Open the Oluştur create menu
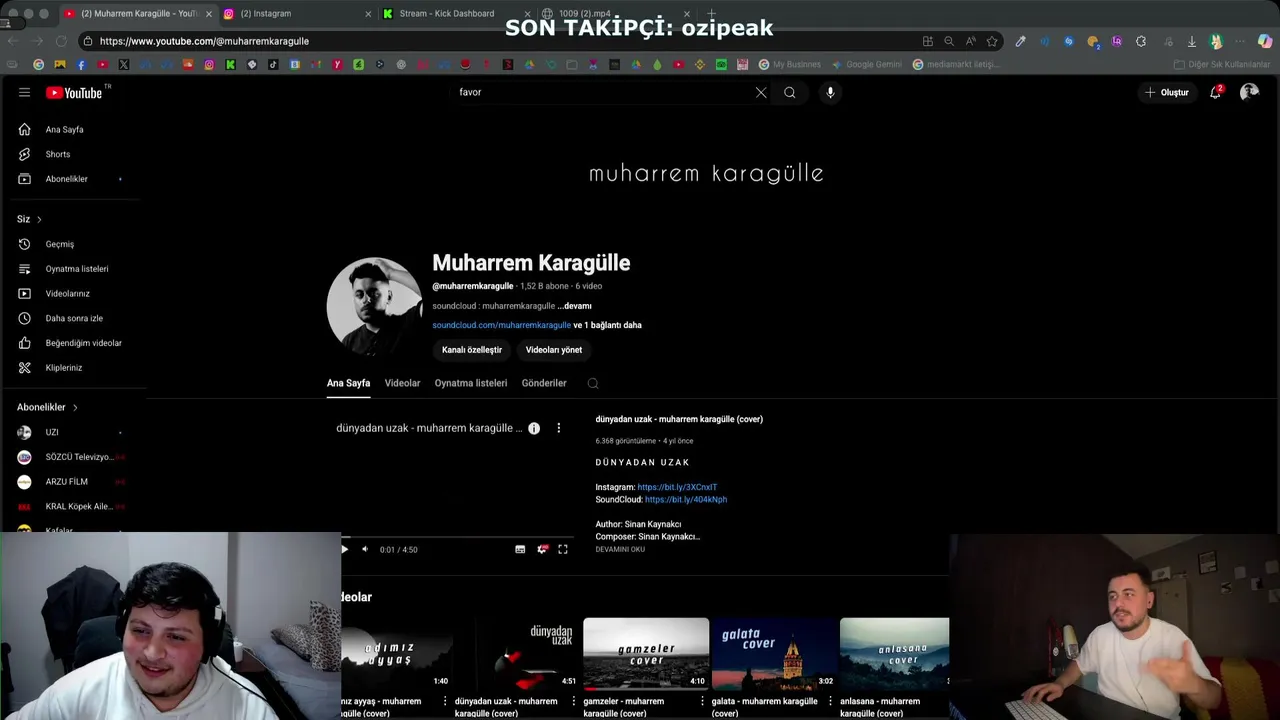Viewport: 1280px width, 720px height. point(1167,92)
